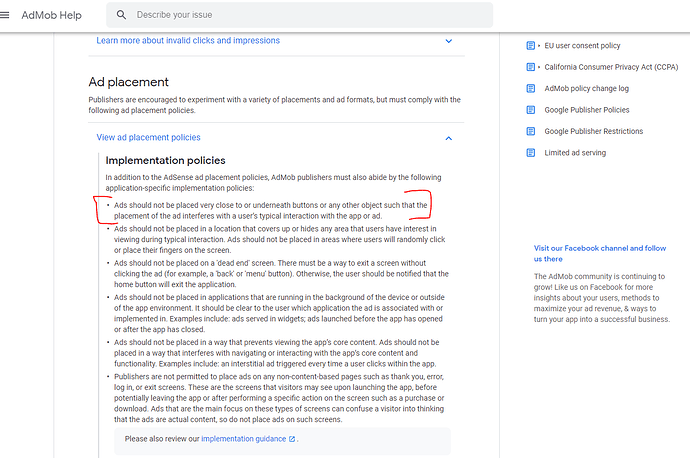
Task: Collapse the ad placement policies chevron
Action: 448,138
